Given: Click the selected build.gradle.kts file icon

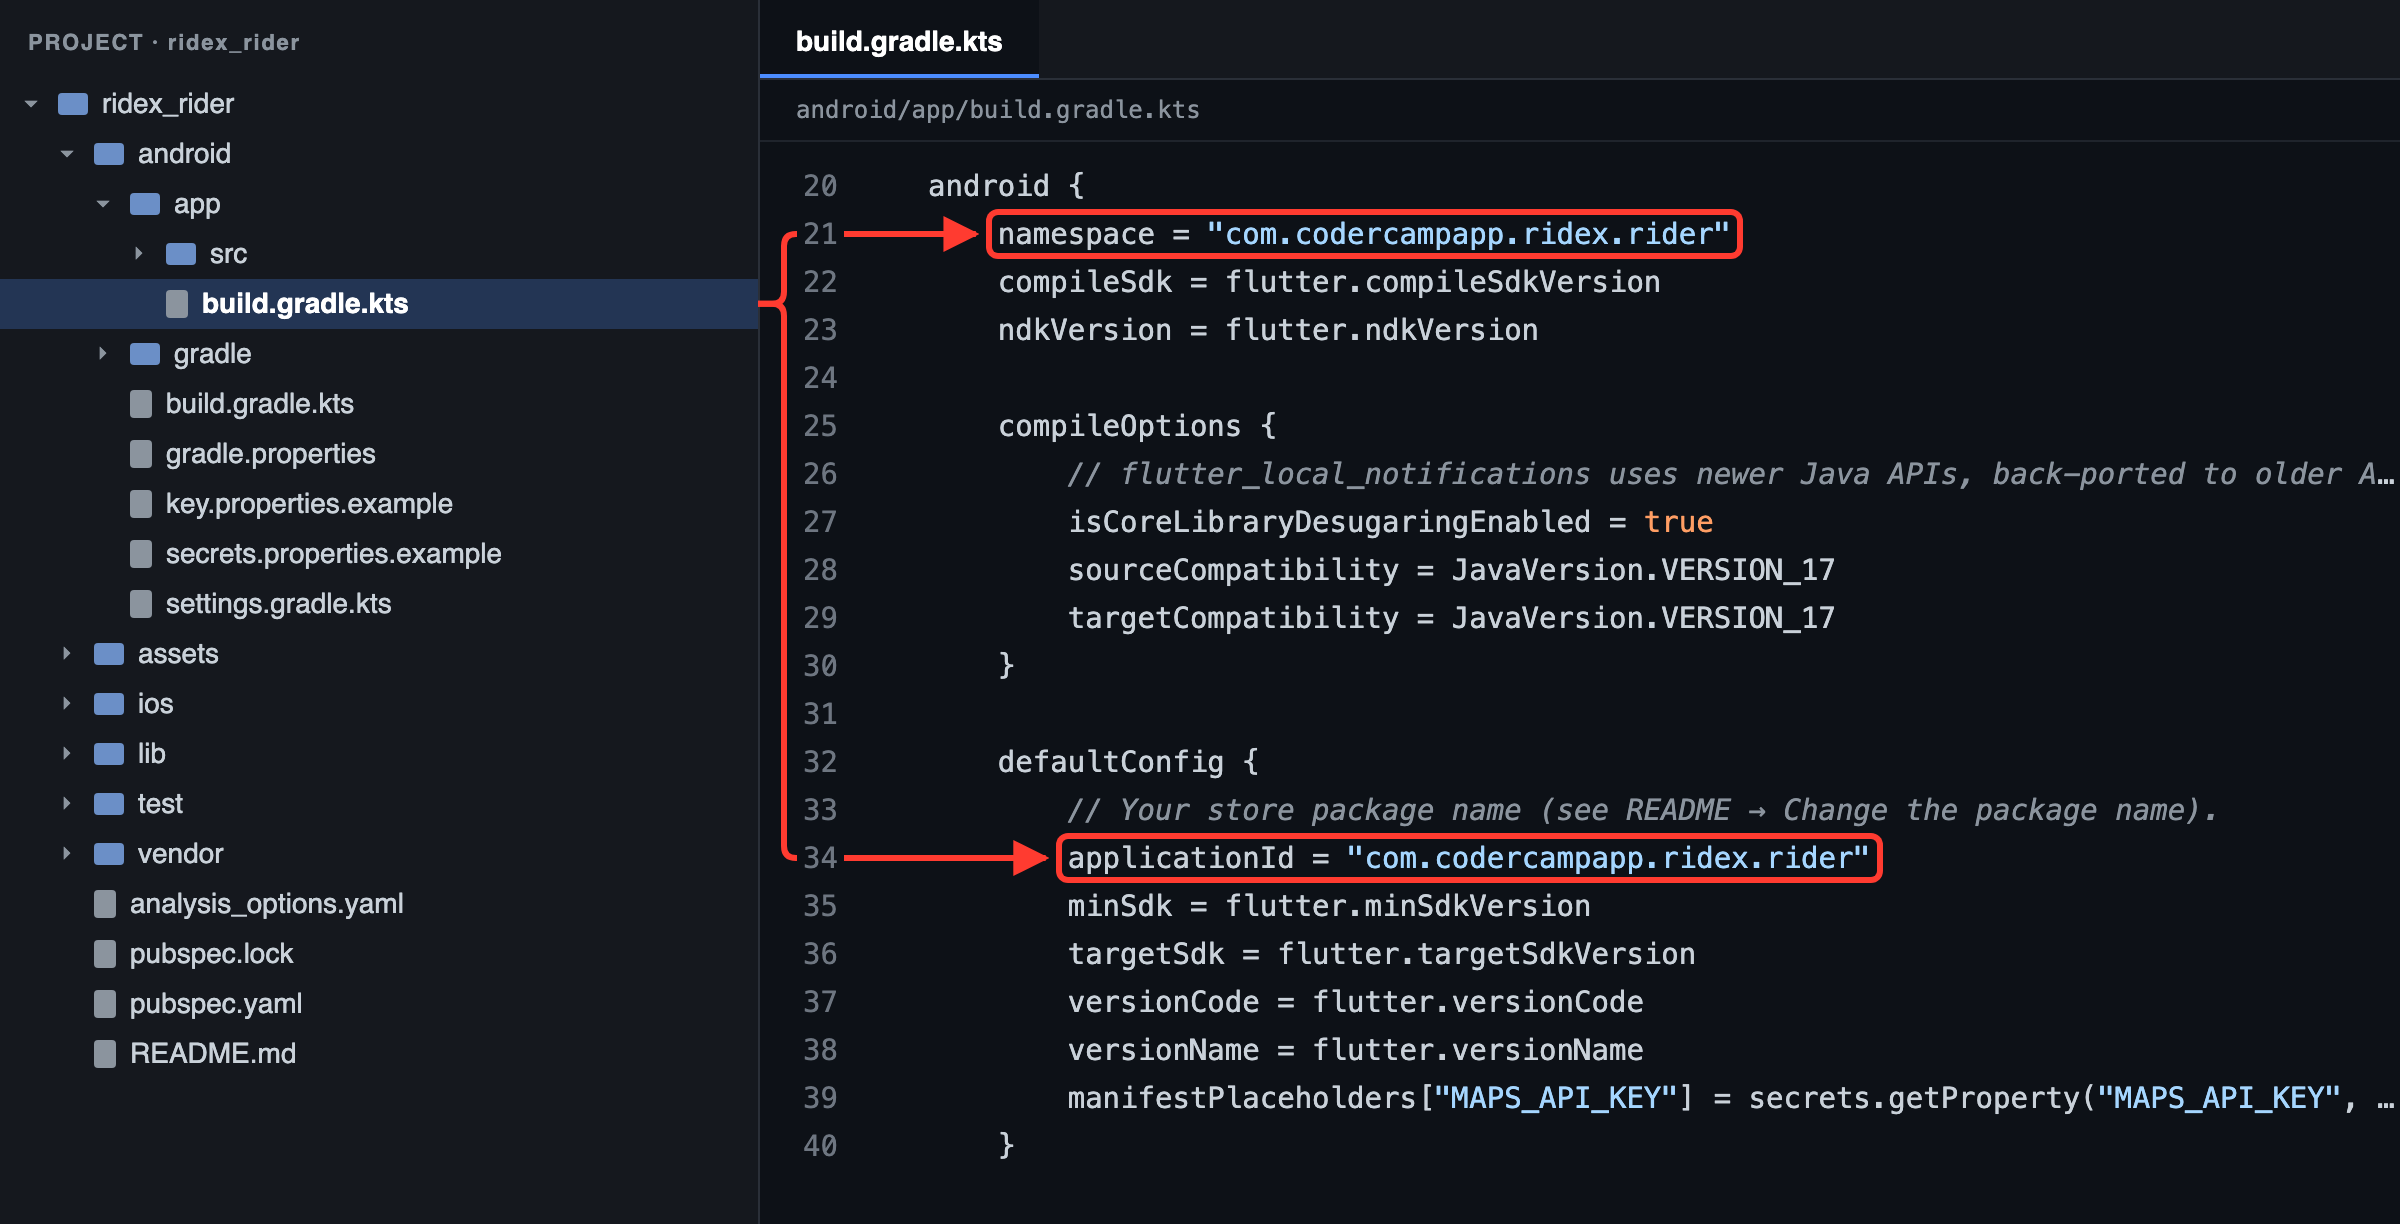Looking at the screenshot, I should pos(177,304).
